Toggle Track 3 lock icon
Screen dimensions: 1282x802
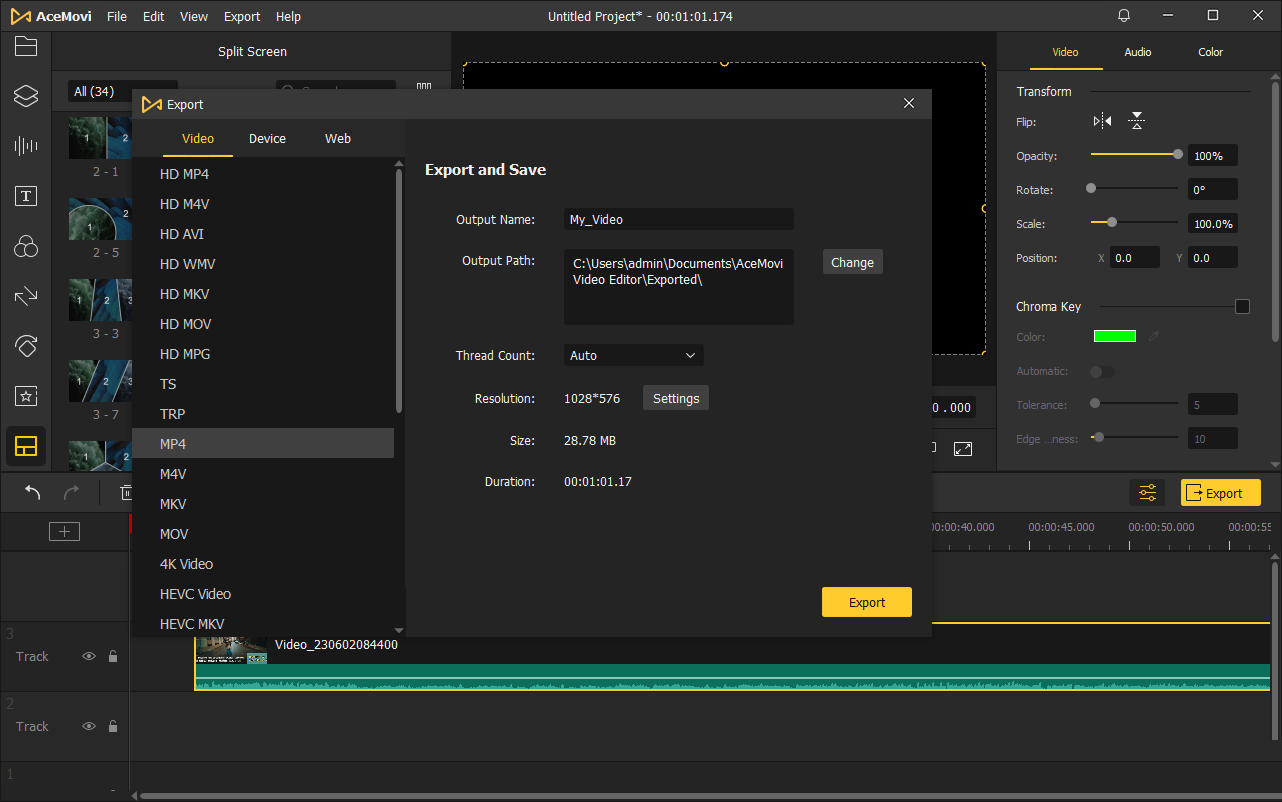(113, 656)
